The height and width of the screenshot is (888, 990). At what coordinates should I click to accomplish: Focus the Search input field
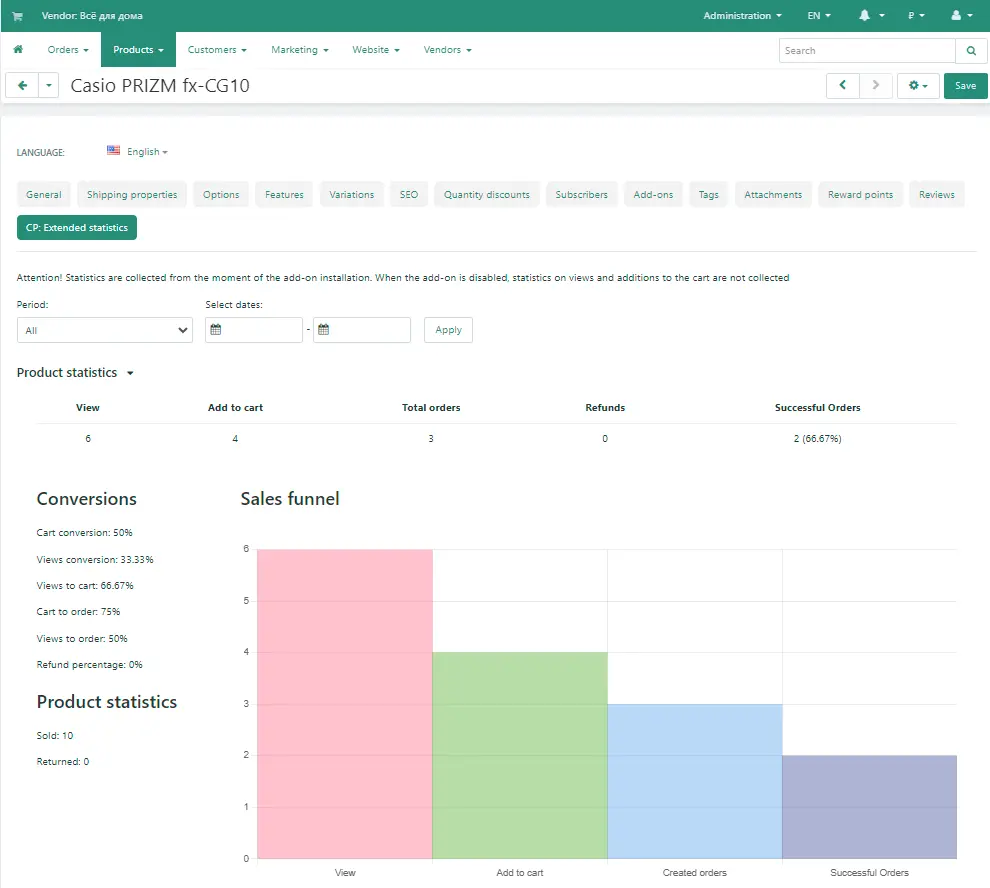point(867,51)
